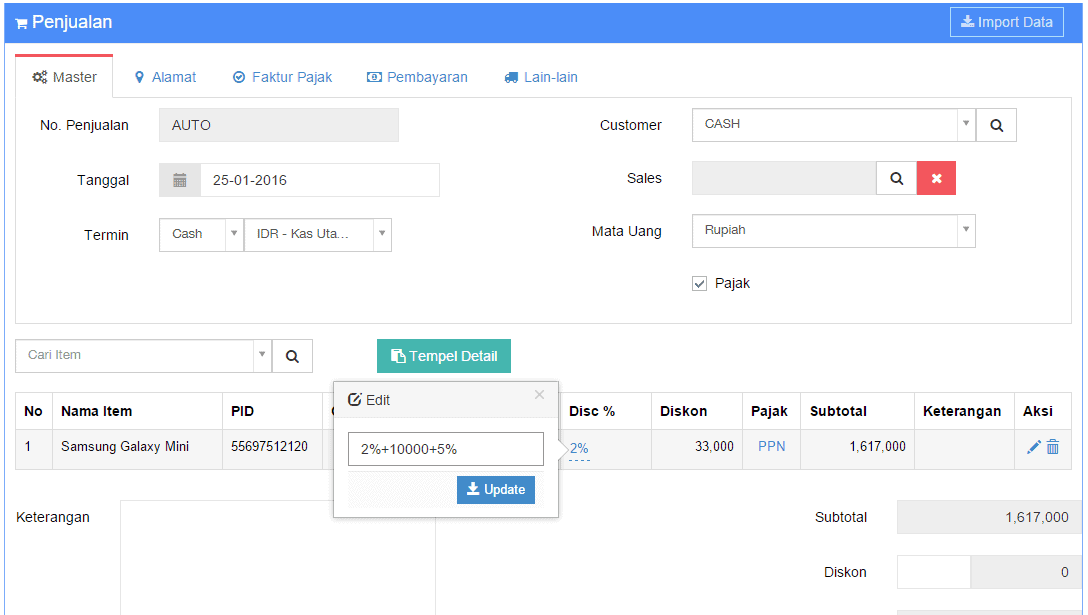
Task: Delete Samsung Galaxy Mini row trash icon
Action: 1053,447
